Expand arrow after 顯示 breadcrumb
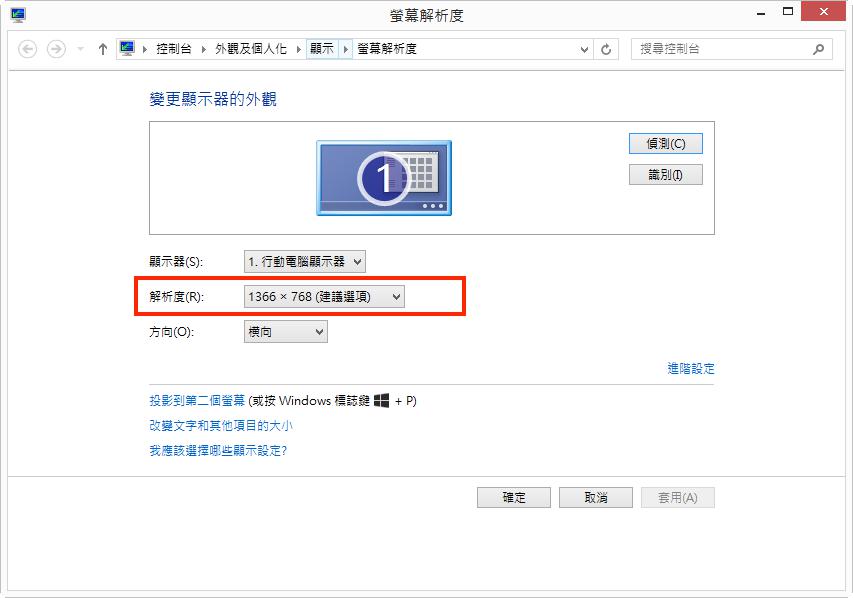Image resolution: width=853 pixels, height=598 pixels. point(345,49)
